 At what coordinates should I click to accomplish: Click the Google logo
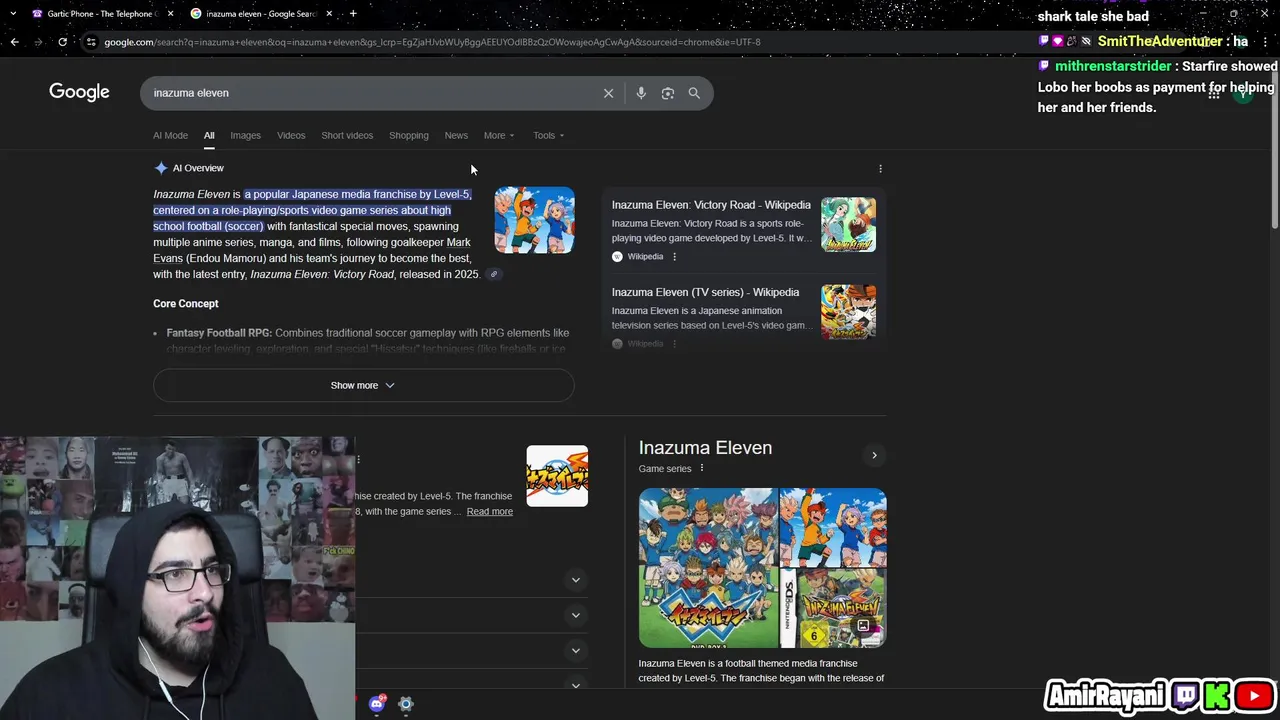coord(79,92)
